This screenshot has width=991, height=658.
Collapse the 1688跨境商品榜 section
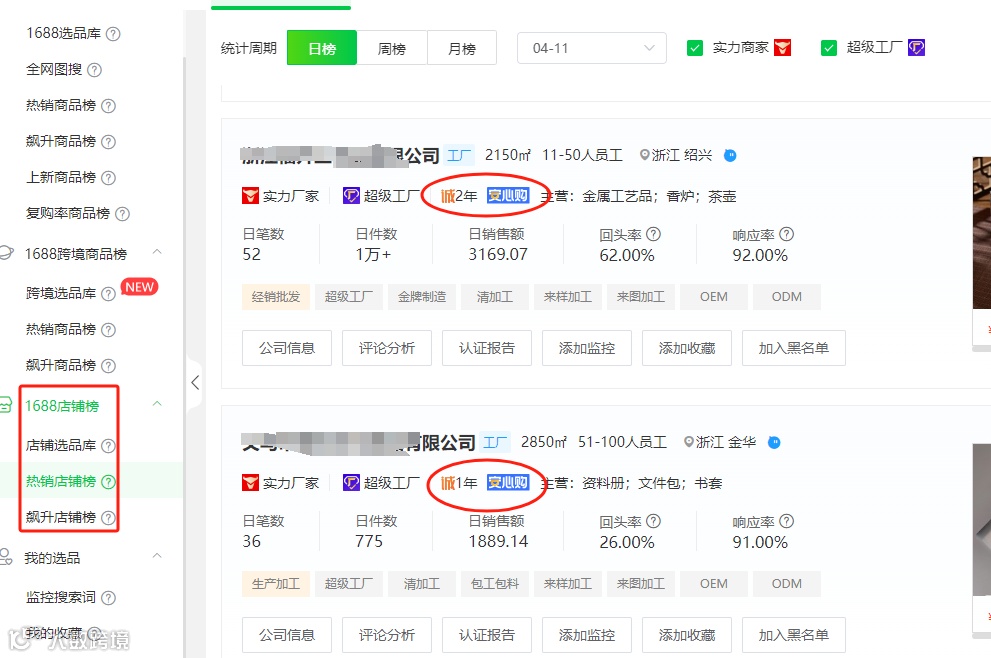click(157, 252)
